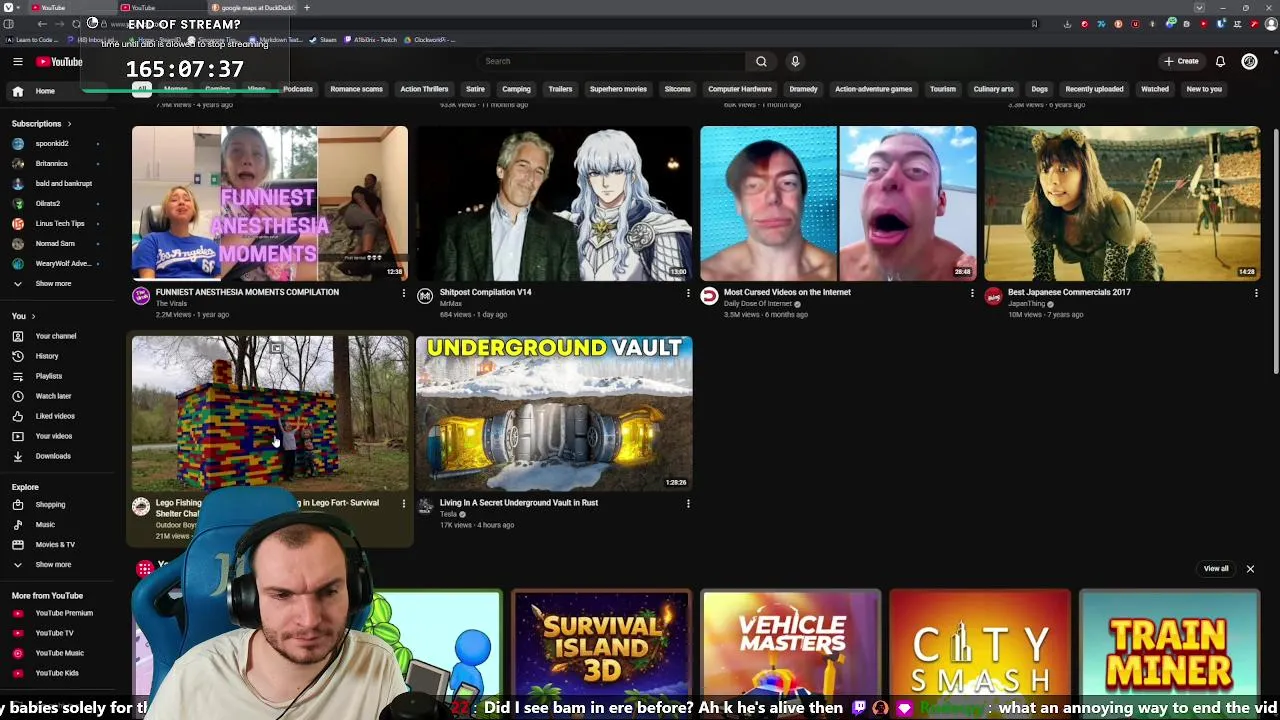Select the Superhero movies chip

618,89
